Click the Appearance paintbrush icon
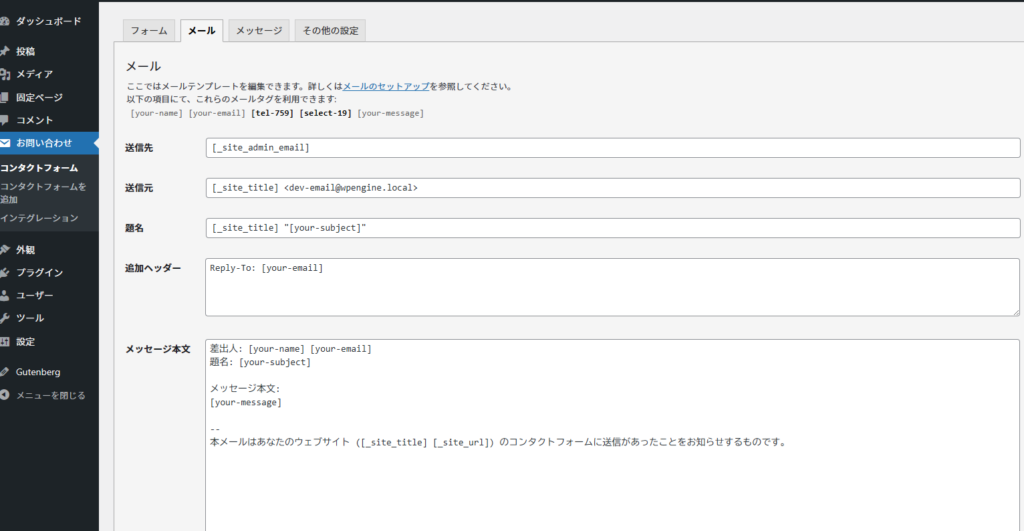This screenshot has height=531, width=1024. [x=5, y=250]
